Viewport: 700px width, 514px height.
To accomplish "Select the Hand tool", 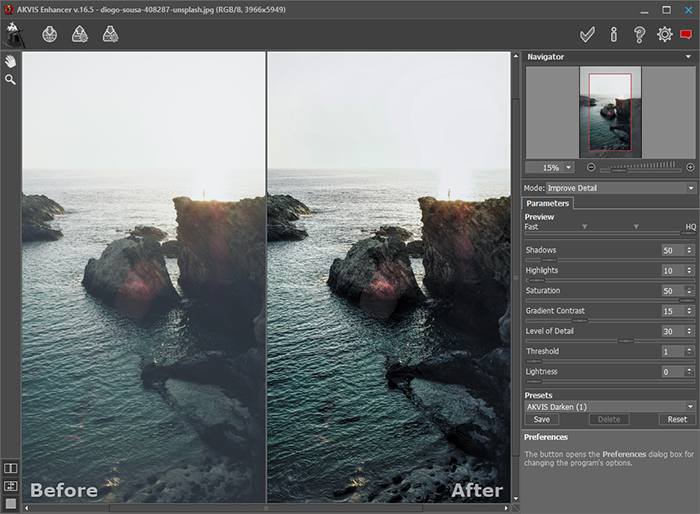I will coord(10,61).
